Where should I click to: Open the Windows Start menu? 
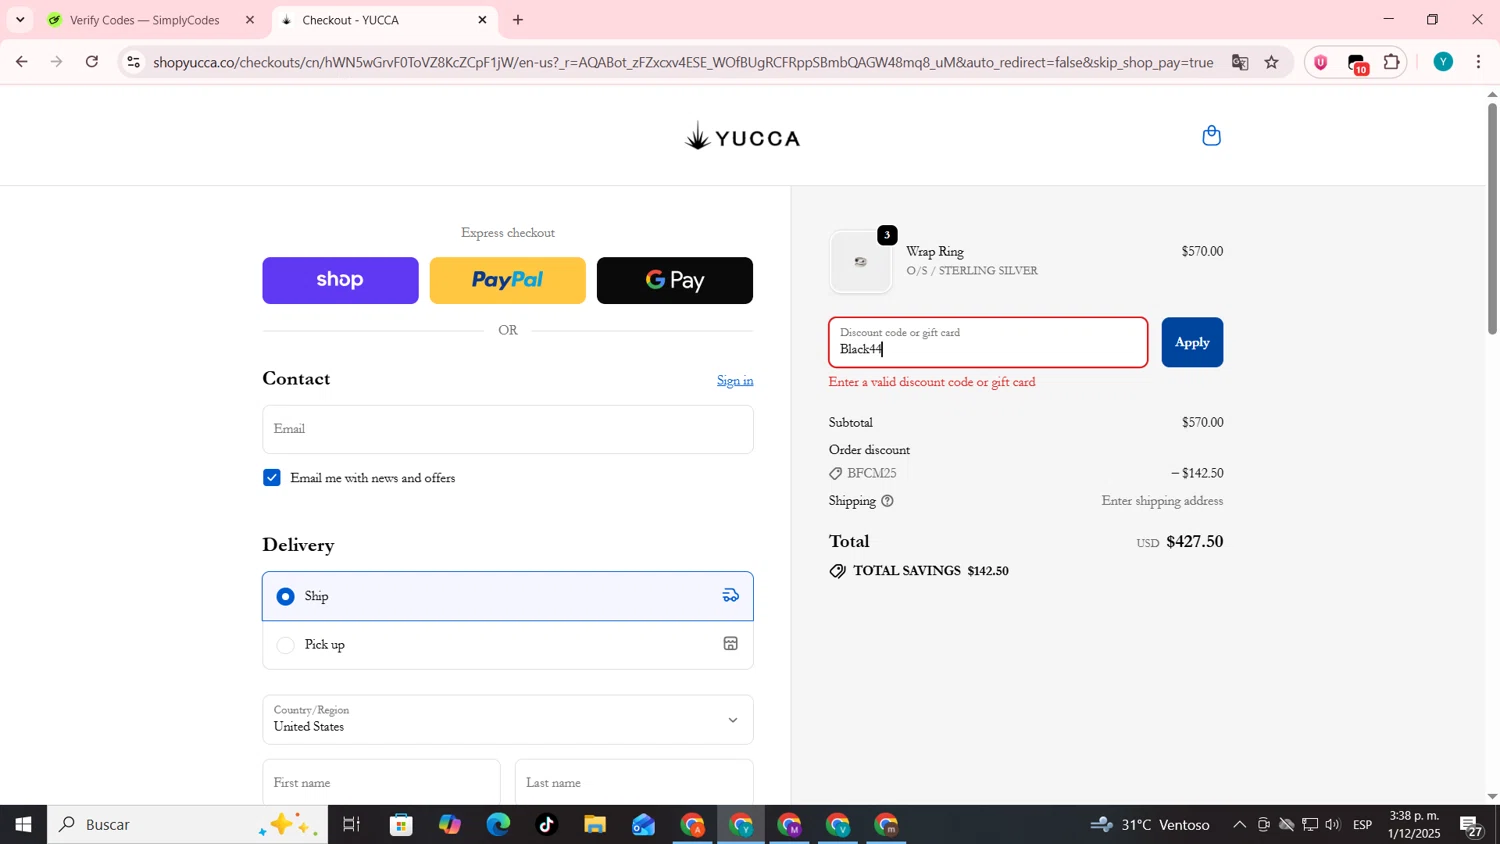pyautogui.click(x=23, y=825)
